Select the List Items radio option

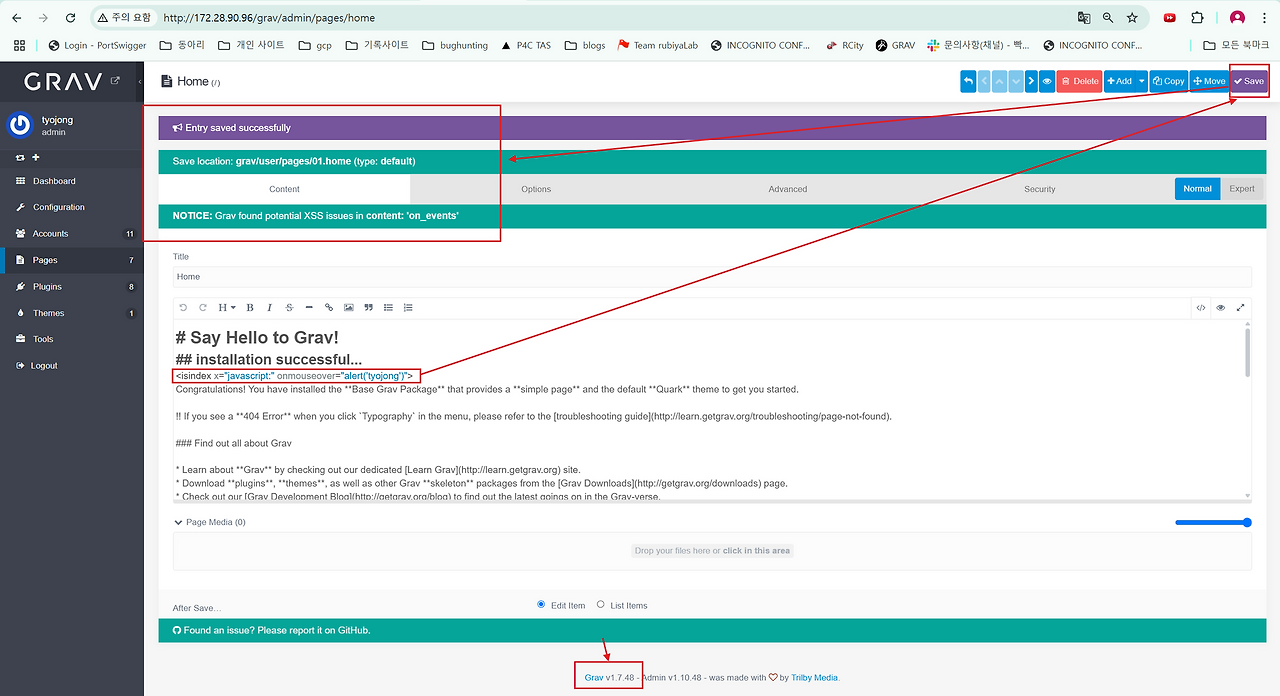click(x=600, y=604)
